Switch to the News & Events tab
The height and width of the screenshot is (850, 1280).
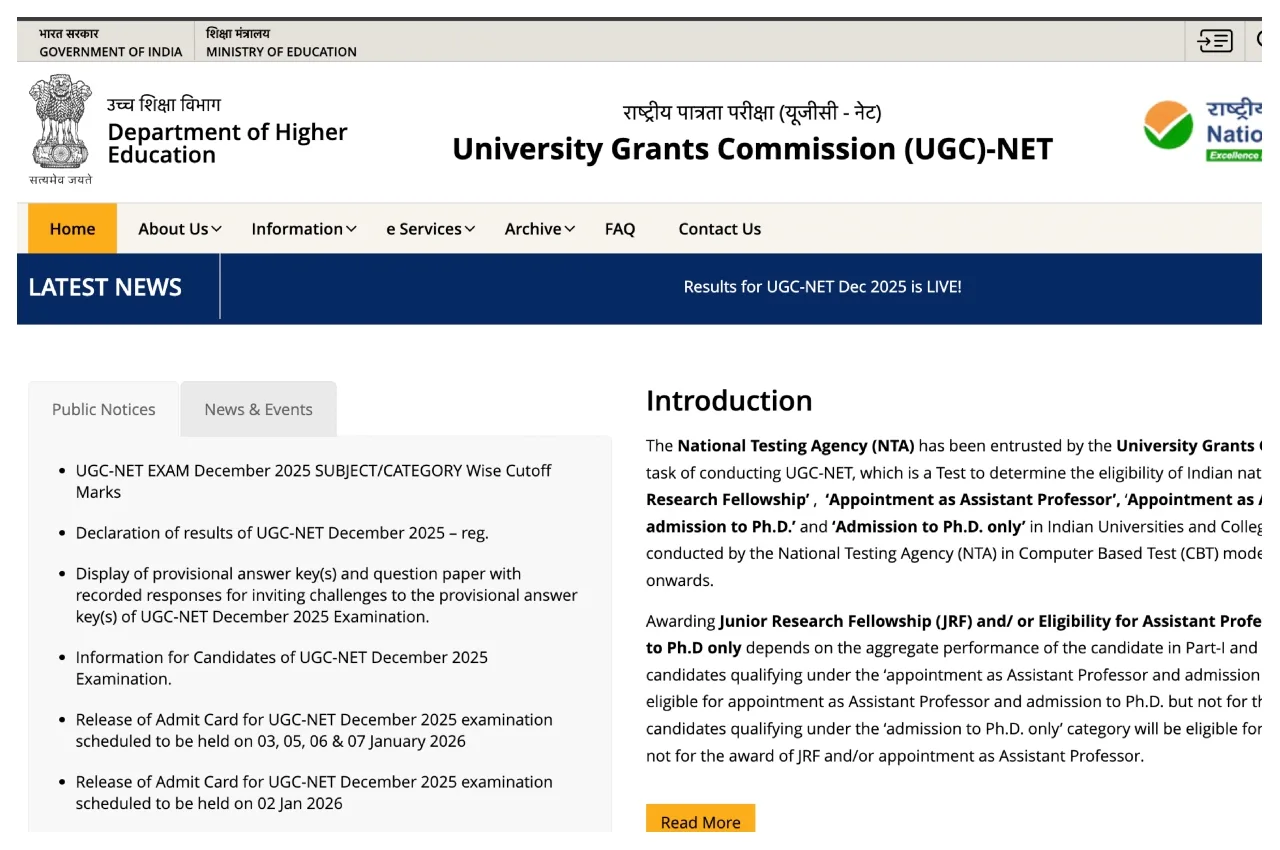tap(258, 409)
